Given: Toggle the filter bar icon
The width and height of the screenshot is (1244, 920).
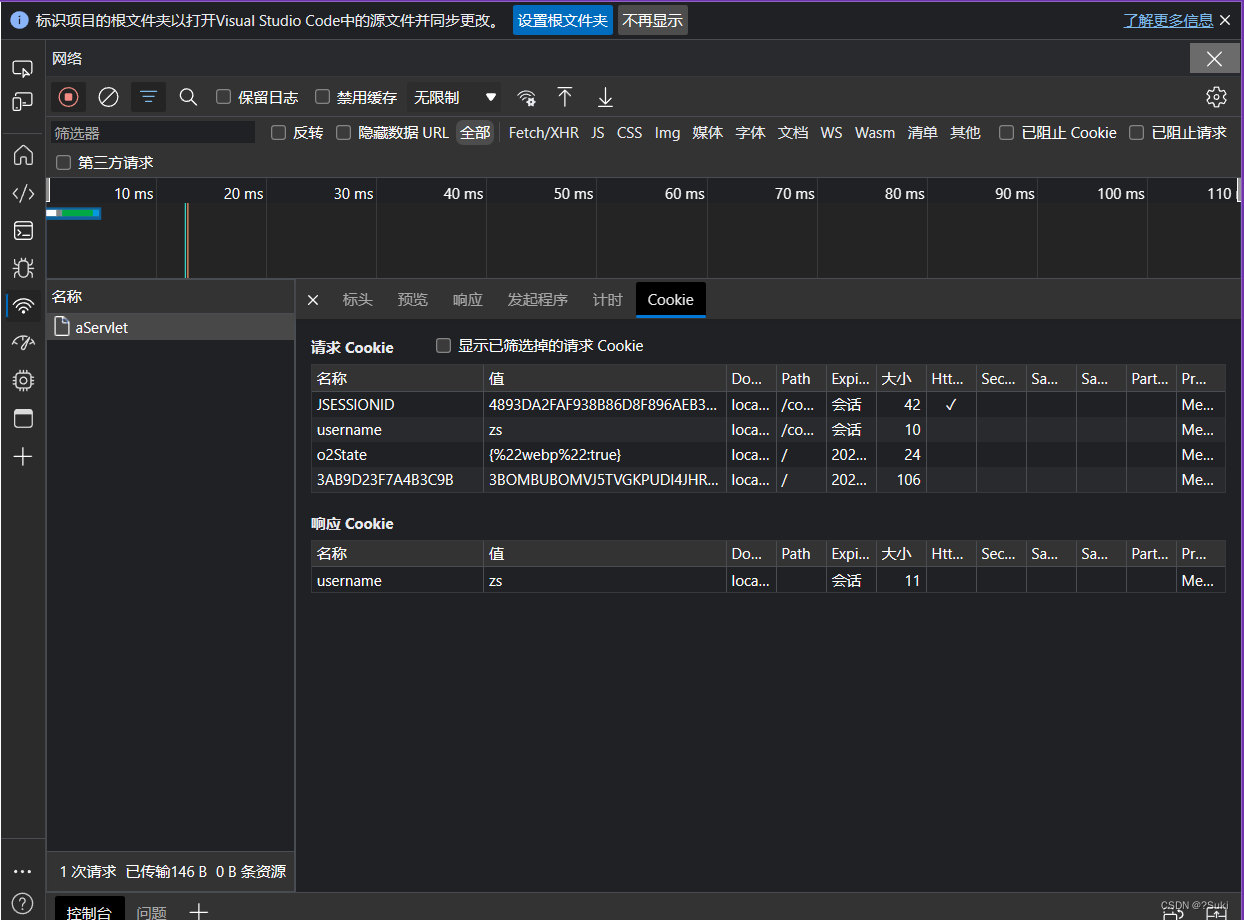Looking at the screenshot, I should pos(148,97).
